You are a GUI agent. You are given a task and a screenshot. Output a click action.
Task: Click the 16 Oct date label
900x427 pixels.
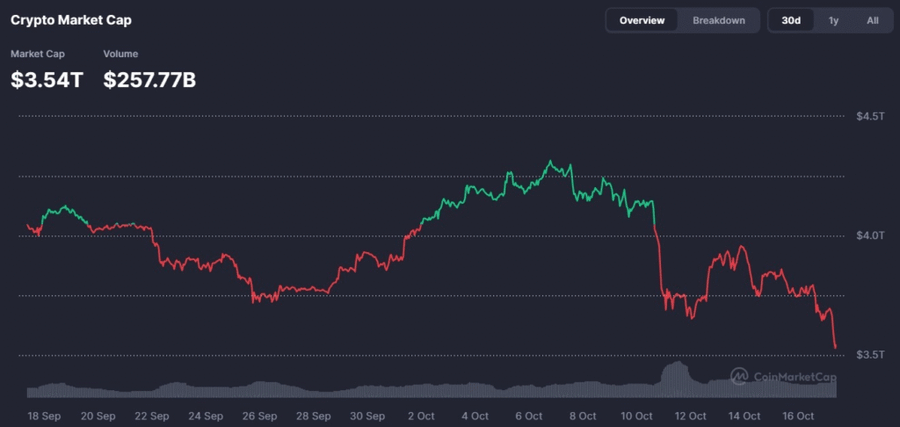click(800, 415)
